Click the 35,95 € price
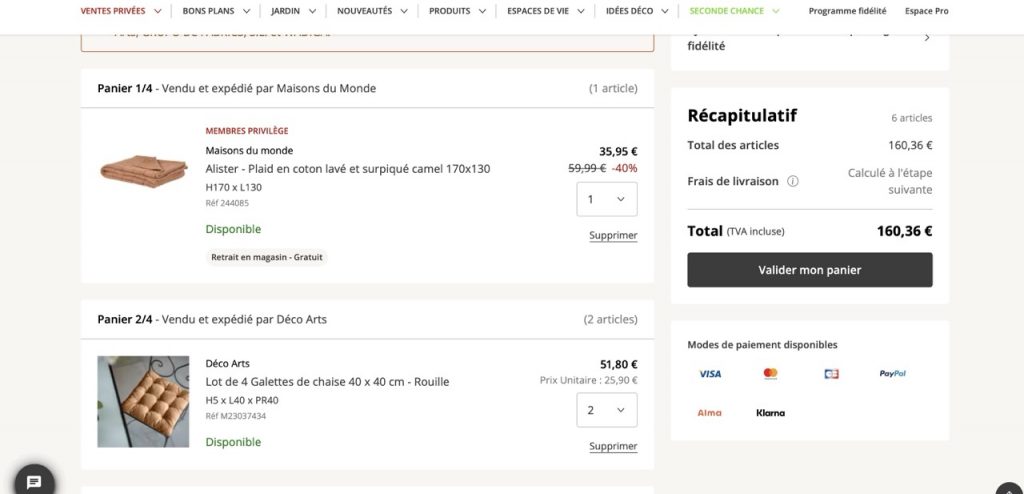This screenshot has width=1024, height=494. [618, 152]
